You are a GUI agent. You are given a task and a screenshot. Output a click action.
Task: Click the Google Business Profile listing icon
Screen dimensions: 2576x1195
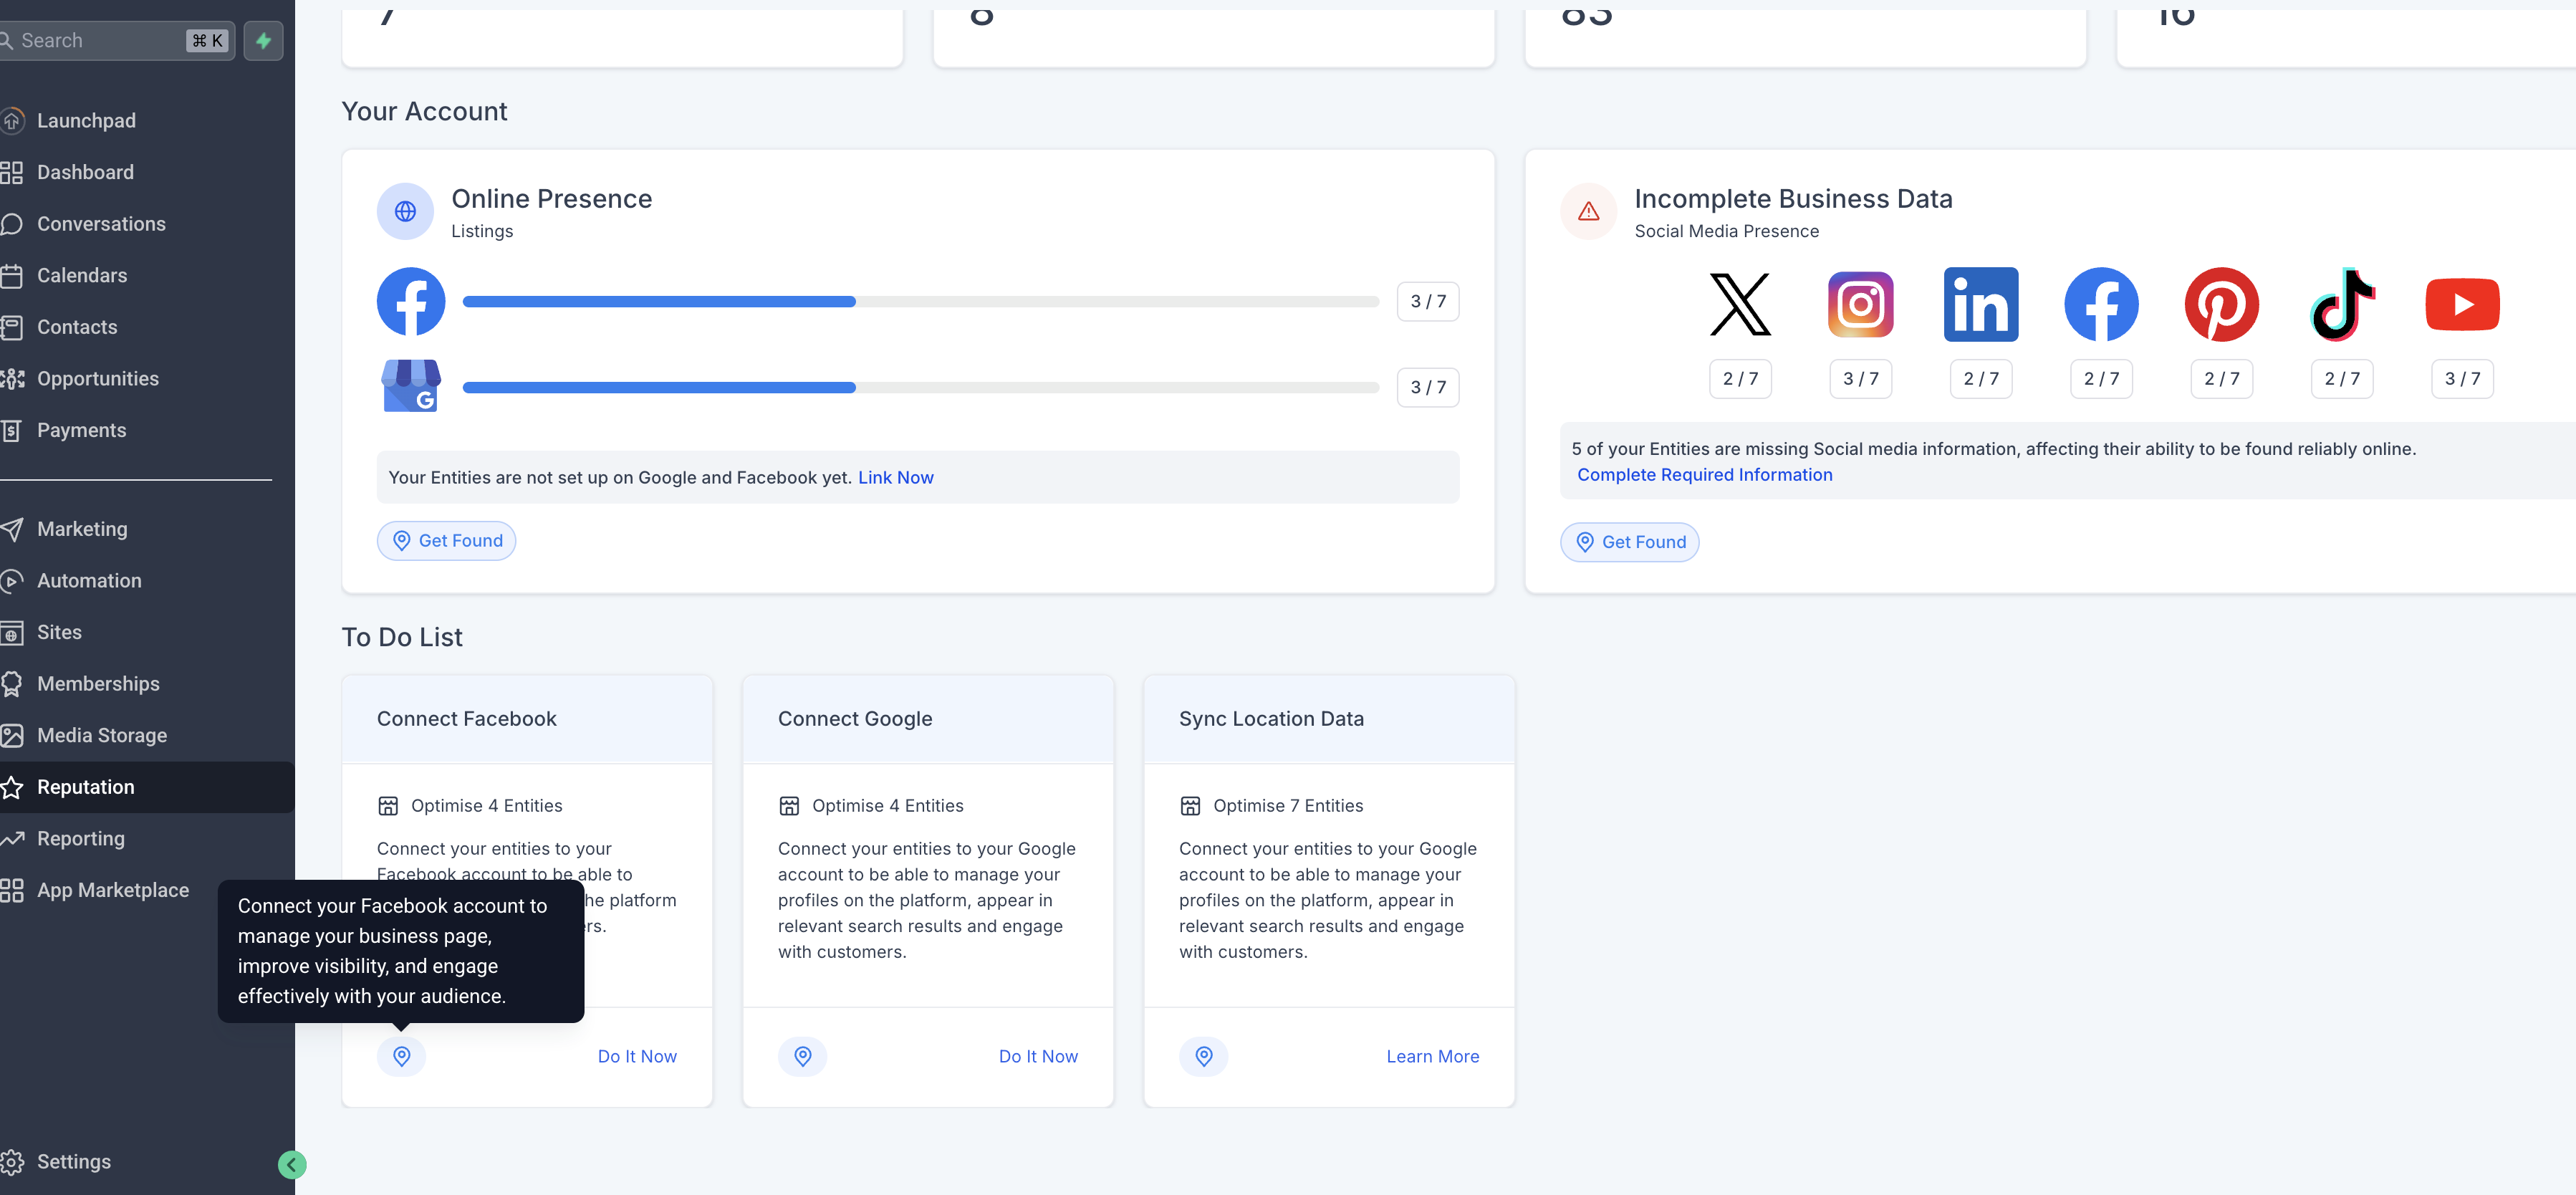(410, 386)
